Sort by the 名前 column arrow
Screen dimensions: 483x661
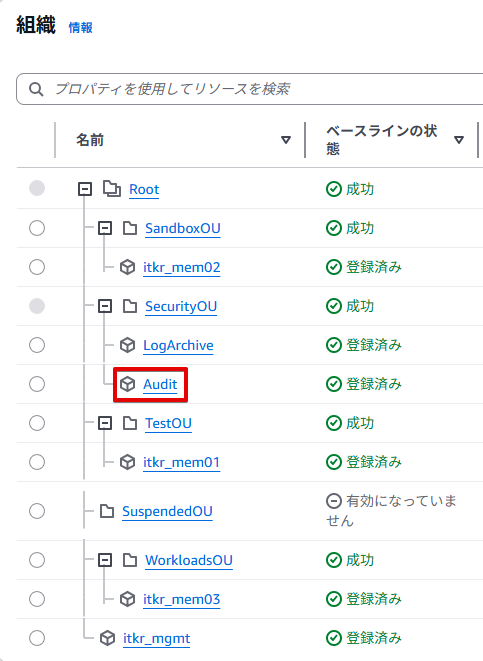[x=286, y=140]
